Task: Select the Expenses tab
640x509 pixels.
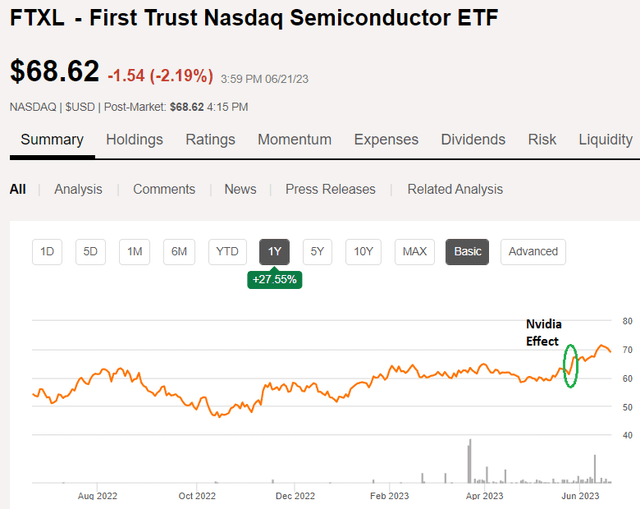Action: coord(386,140)
